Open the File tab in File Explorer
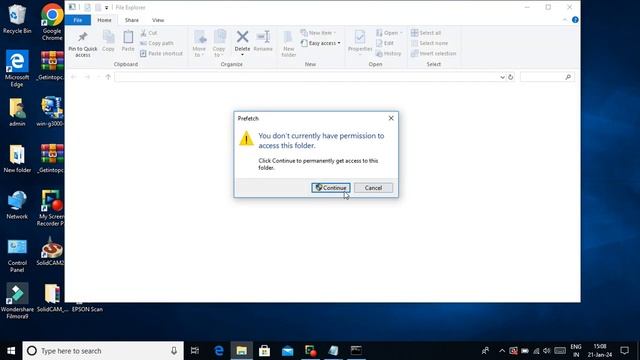 tap(78, 20)
